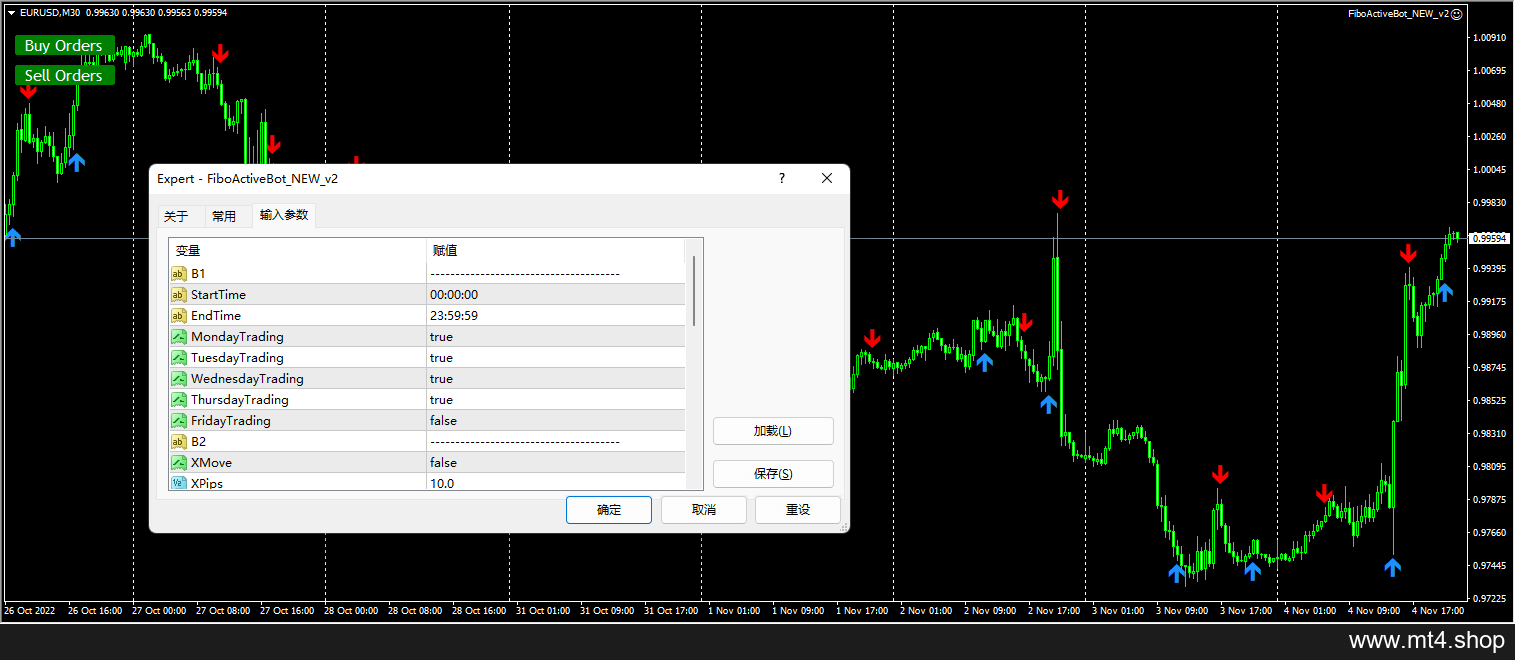Click the MondayTrading boolean icon
Screen dimensions: 1515x660
[179, 337]
